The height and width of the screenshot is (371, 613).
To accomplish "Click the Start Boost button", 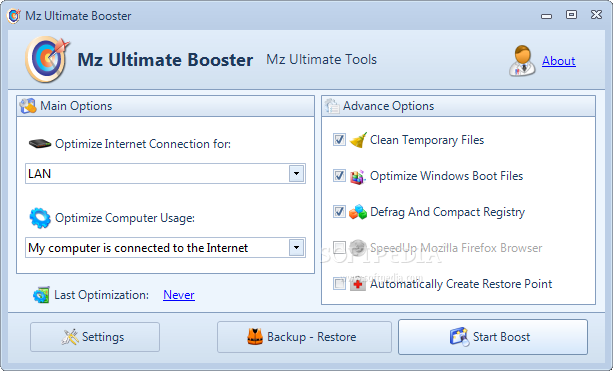I will [x=493, y=337].
